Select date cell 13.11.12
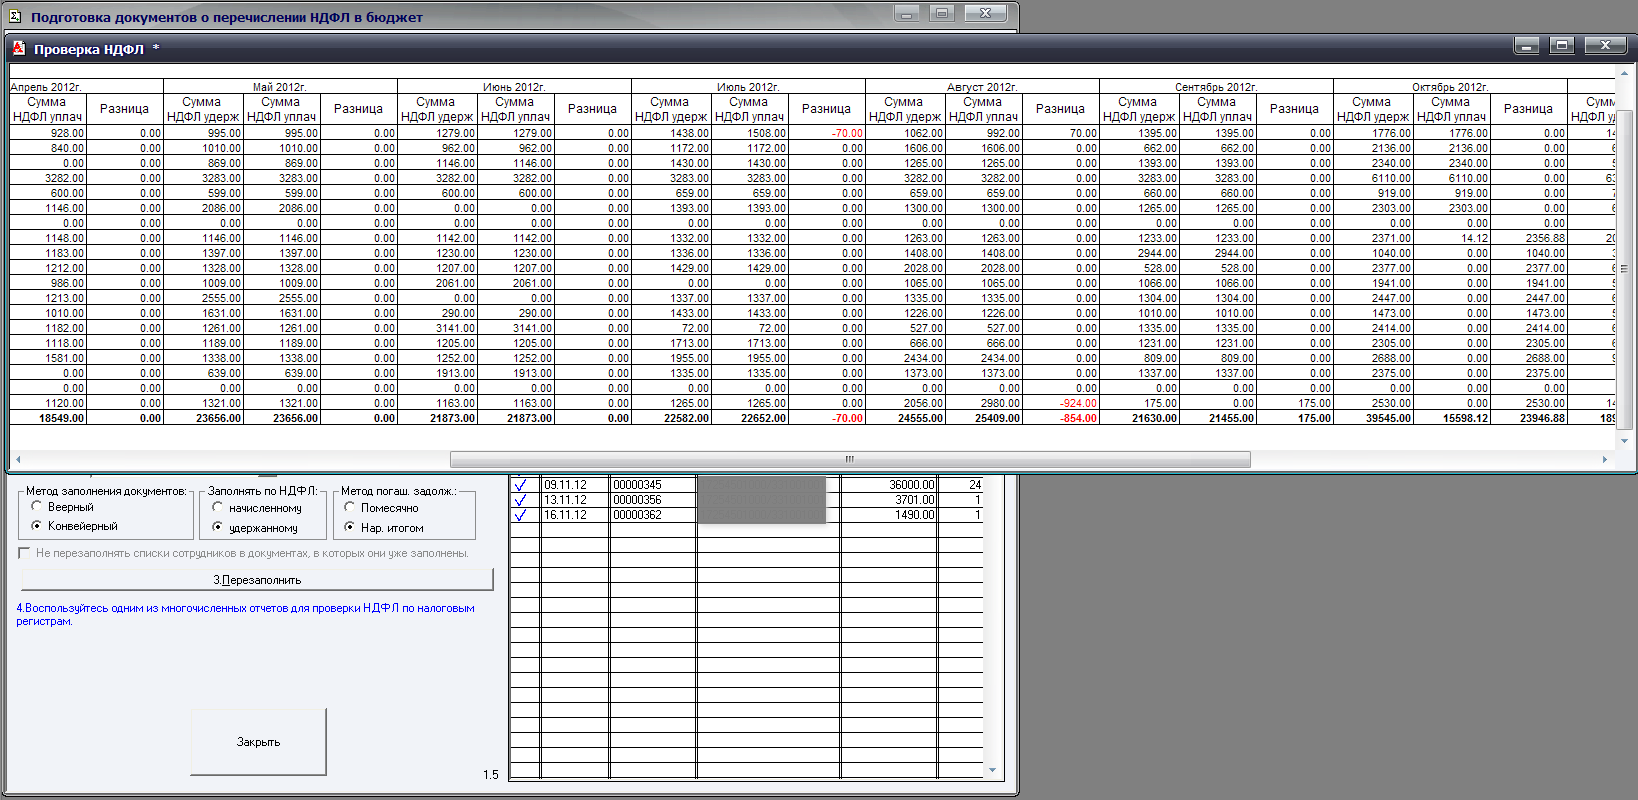The image size is (1638, 800). click(x=575, y=500)
